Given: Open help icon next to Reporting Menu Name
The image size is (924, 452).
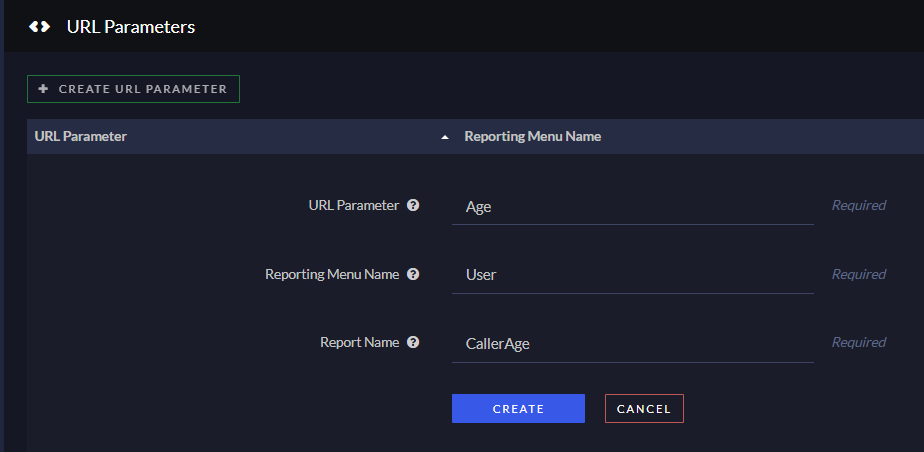Looking at the screenshot, I should tap(414, 274).
